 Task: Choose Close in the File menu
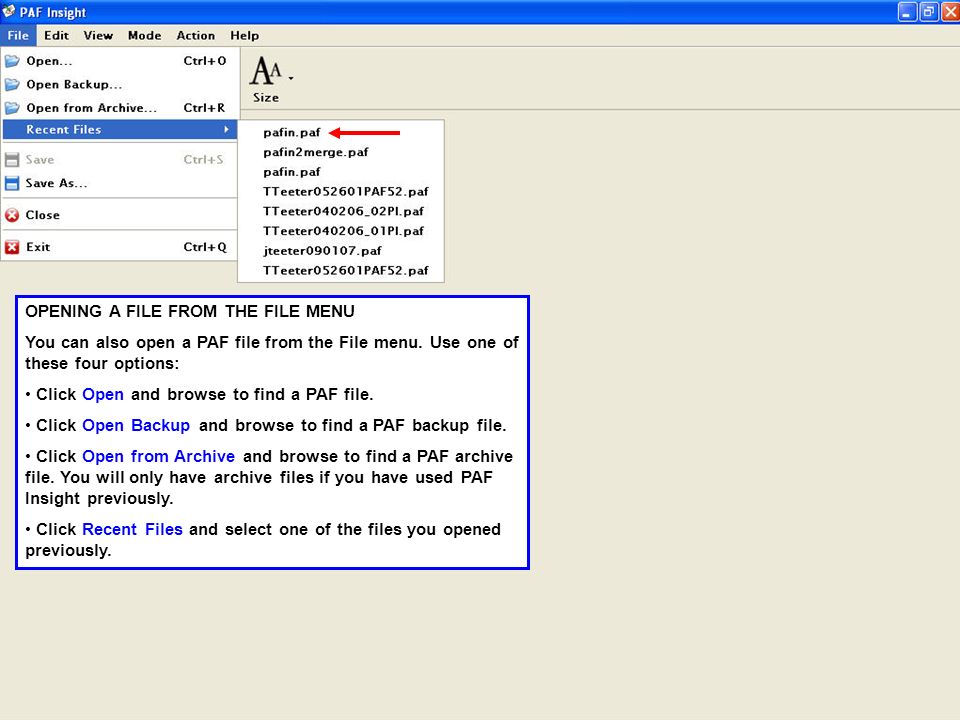click(x=119, y=215)
